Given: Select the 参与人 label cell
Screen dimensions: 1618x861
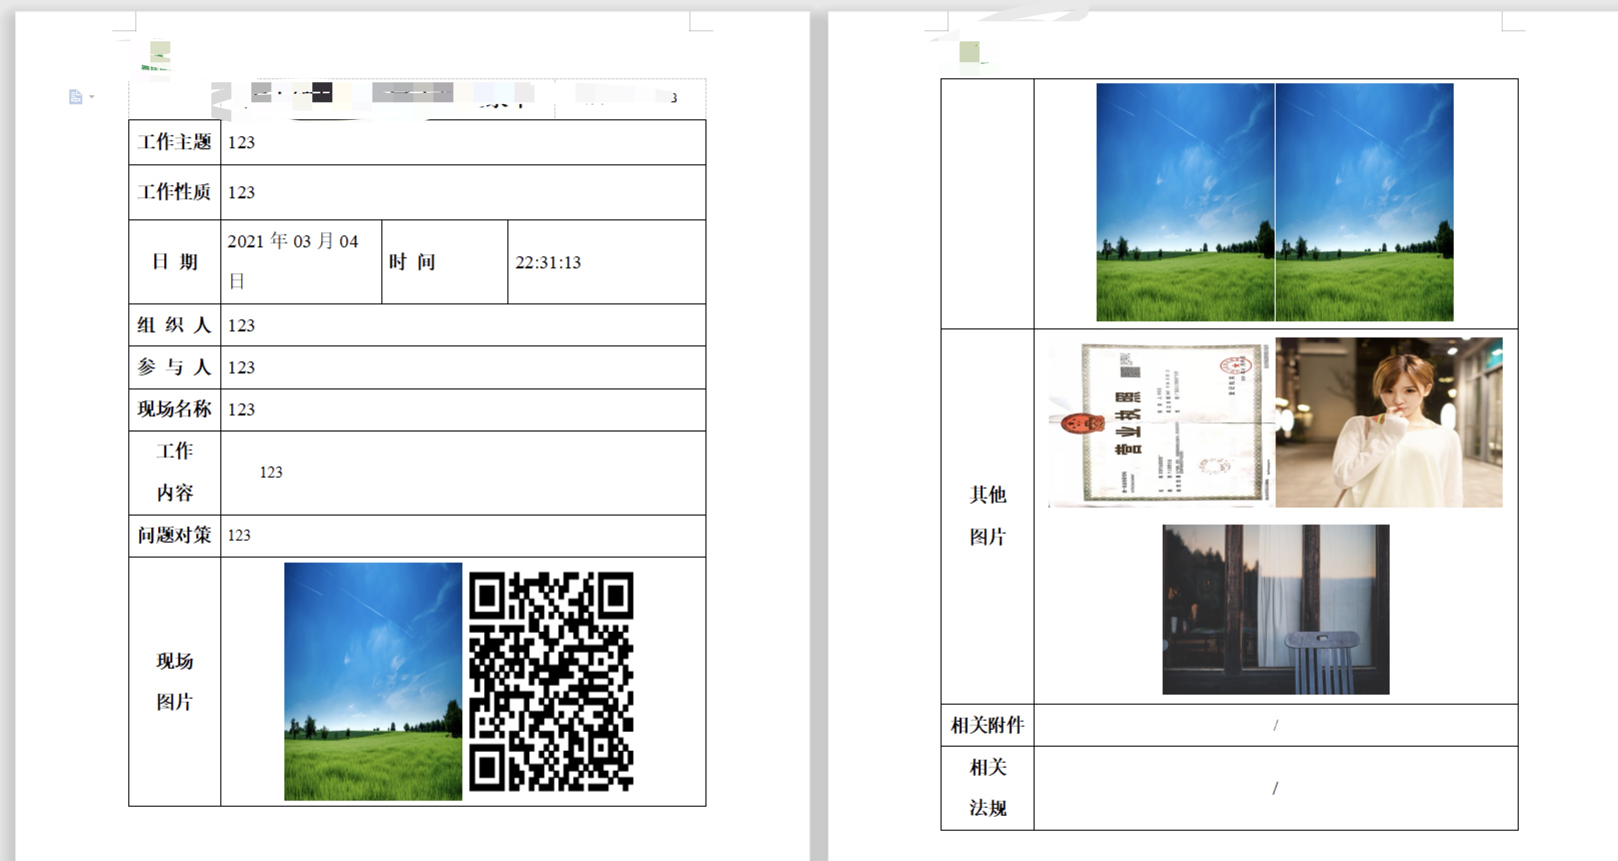Looking at the screenshot, I should 175,367.
